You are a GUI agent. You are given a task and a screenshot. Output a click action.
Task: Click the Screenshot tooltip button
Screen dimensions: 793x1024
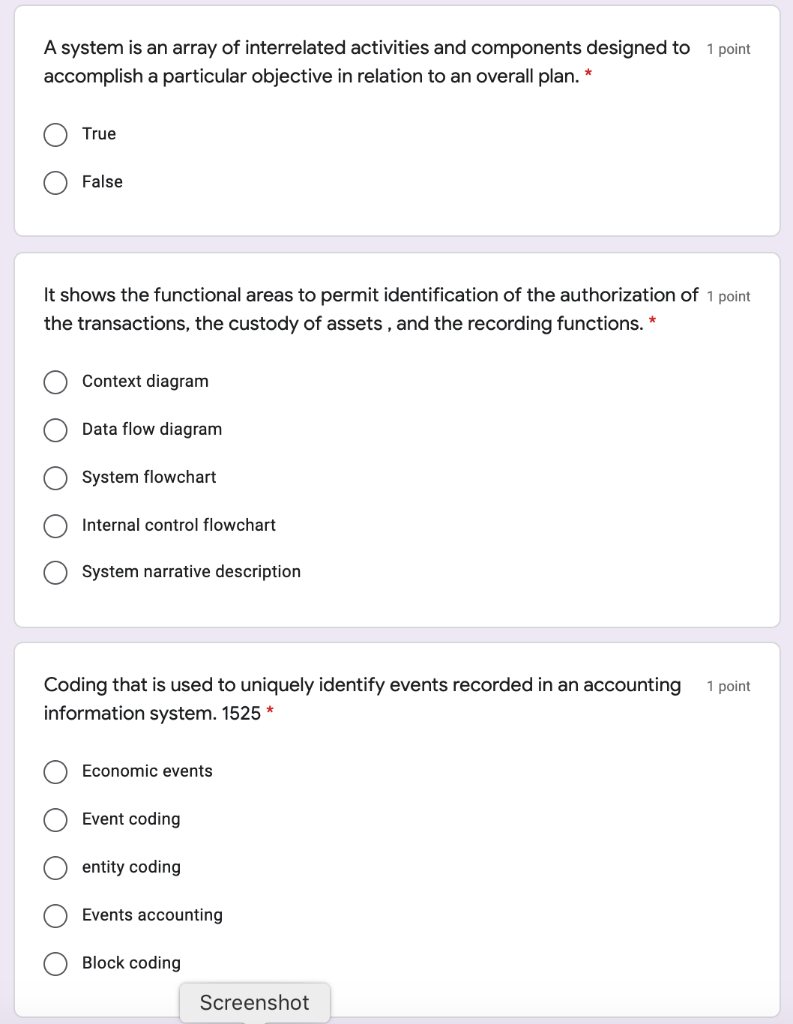click(x=254, y=1002)
